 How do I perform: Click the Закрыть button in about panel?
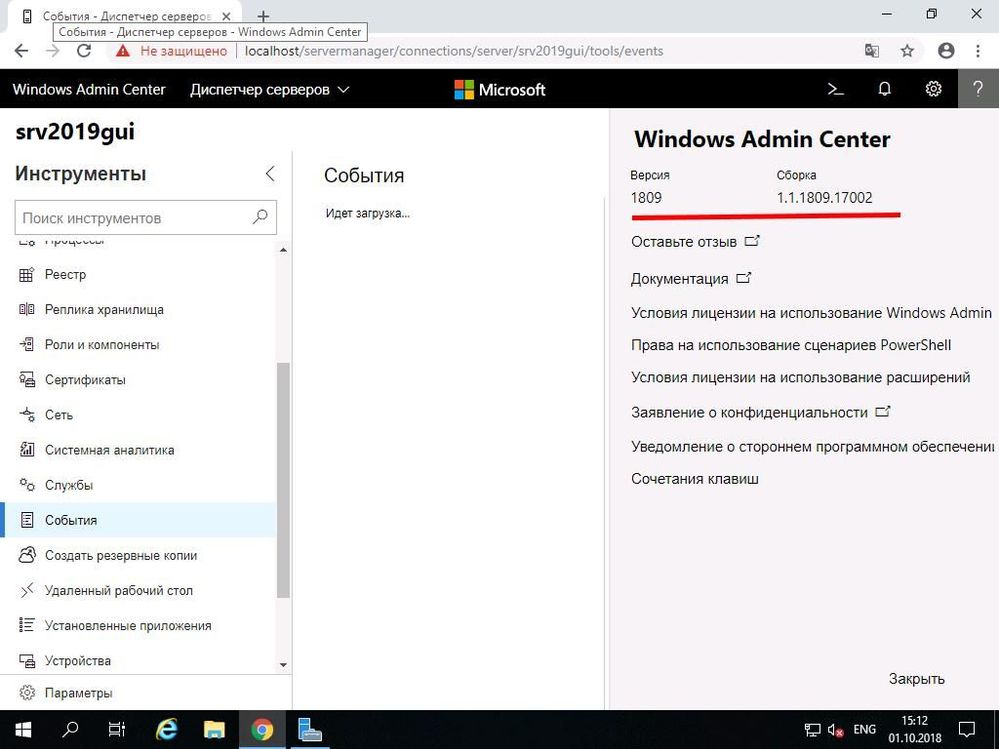916,679
